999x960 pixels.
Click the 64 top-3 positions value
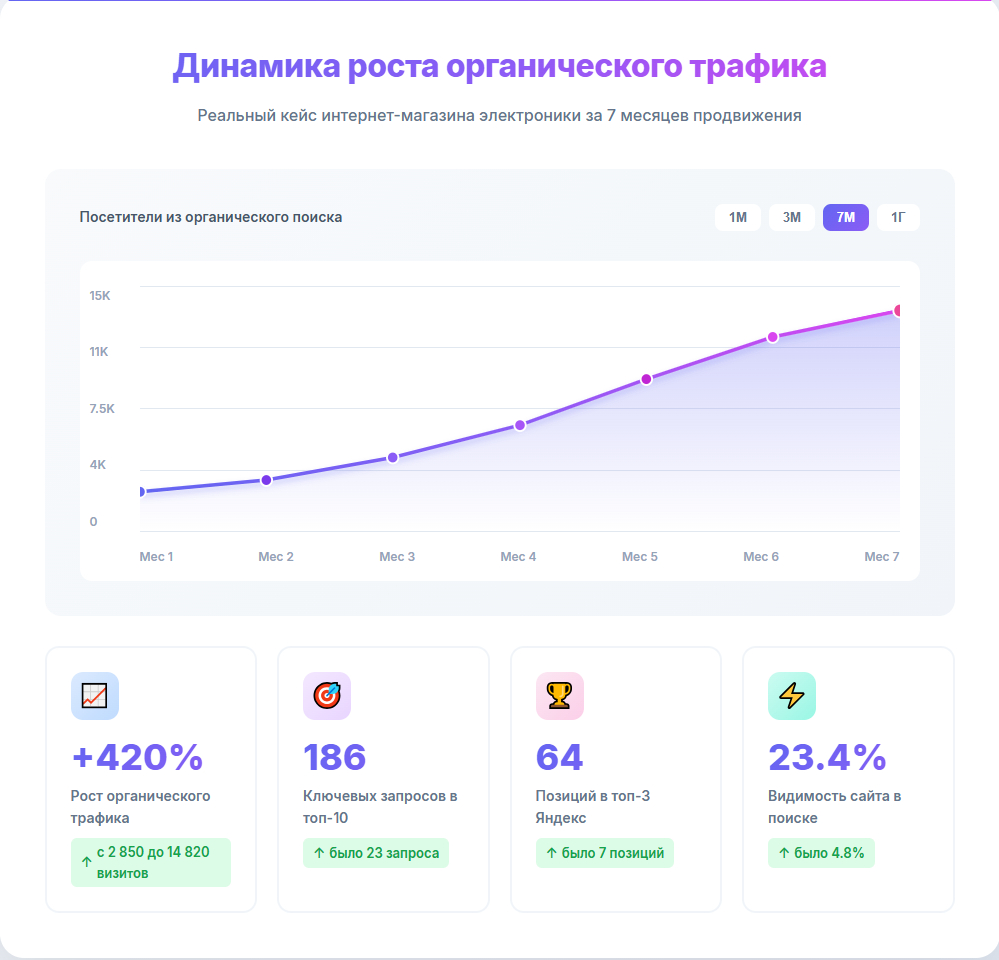tap(559, 757)
